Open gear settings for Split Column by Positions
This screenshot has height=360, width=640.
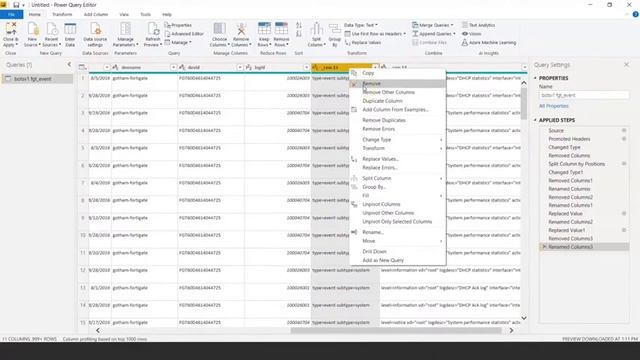tap(624, 164)
